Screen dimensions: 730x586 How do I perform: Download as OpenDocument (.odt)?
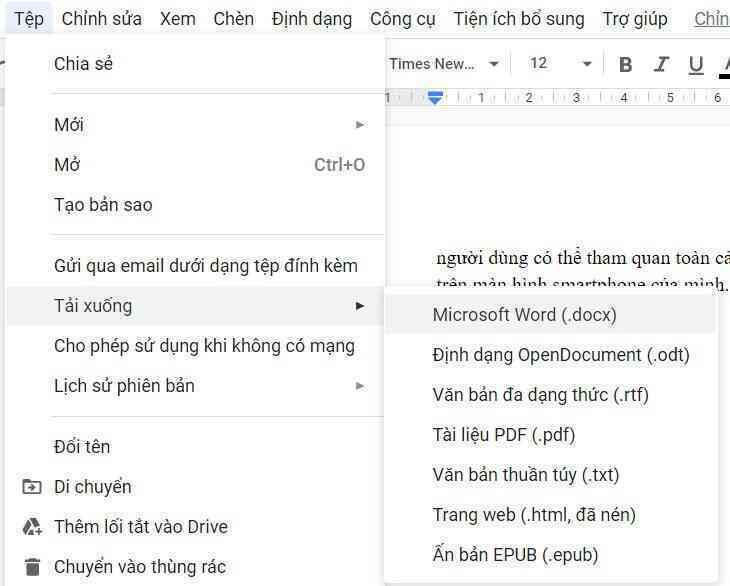[x=550, y=355]
